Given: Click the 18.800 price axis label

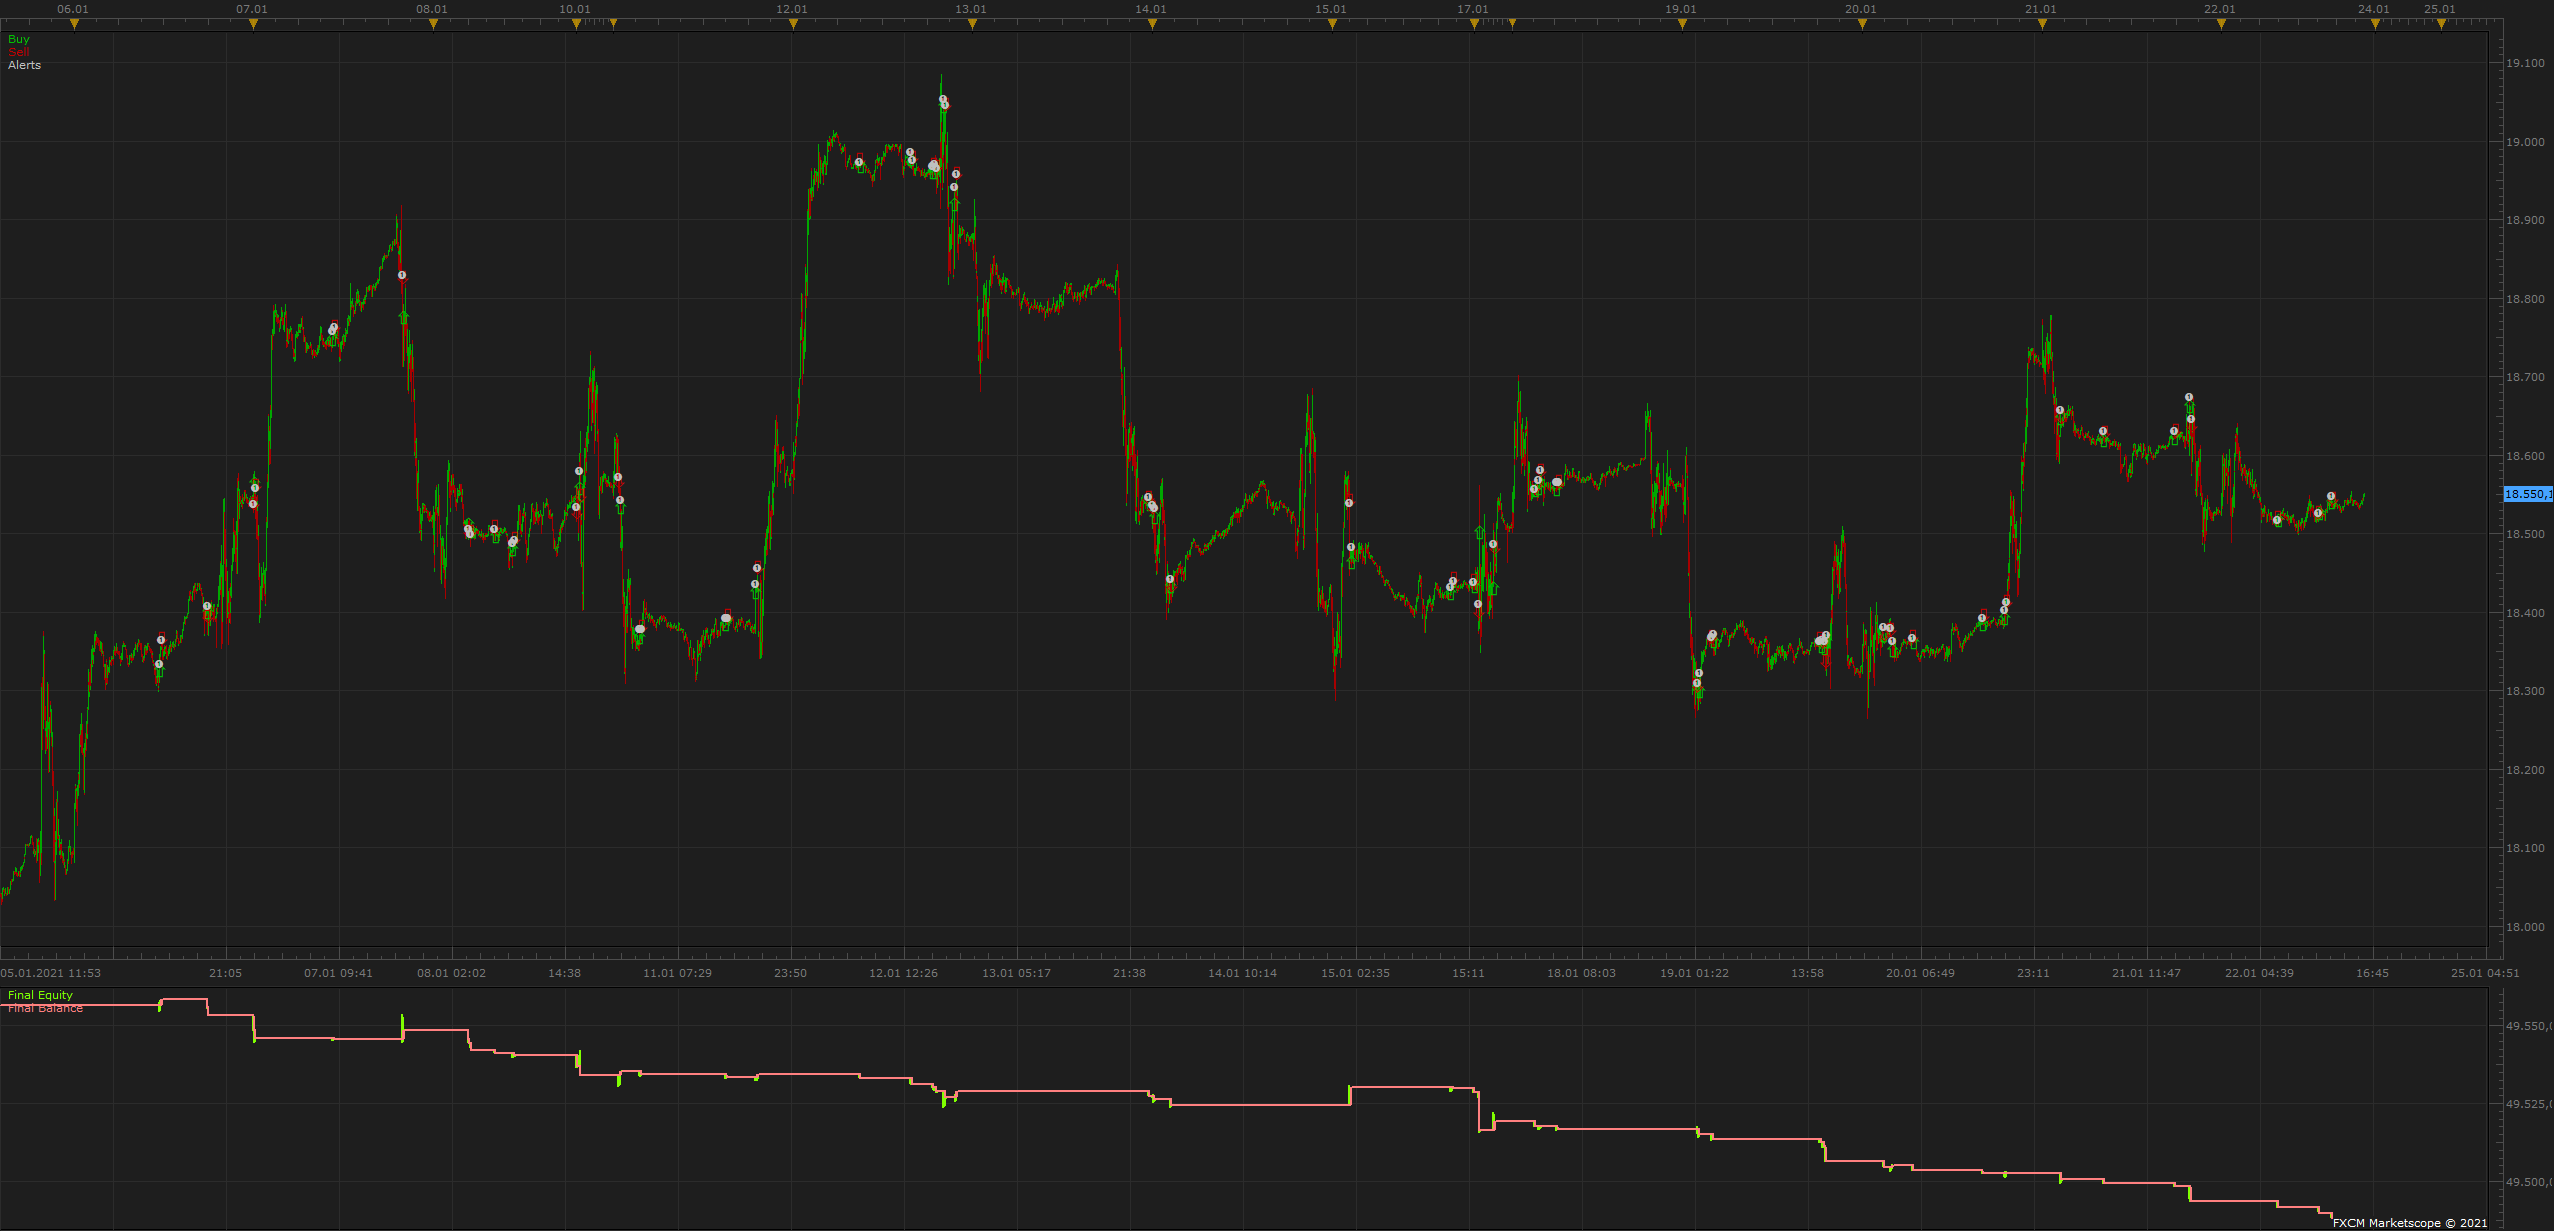Looking at the screenshot, I should pyautogui.click(x=2524, y=299).
